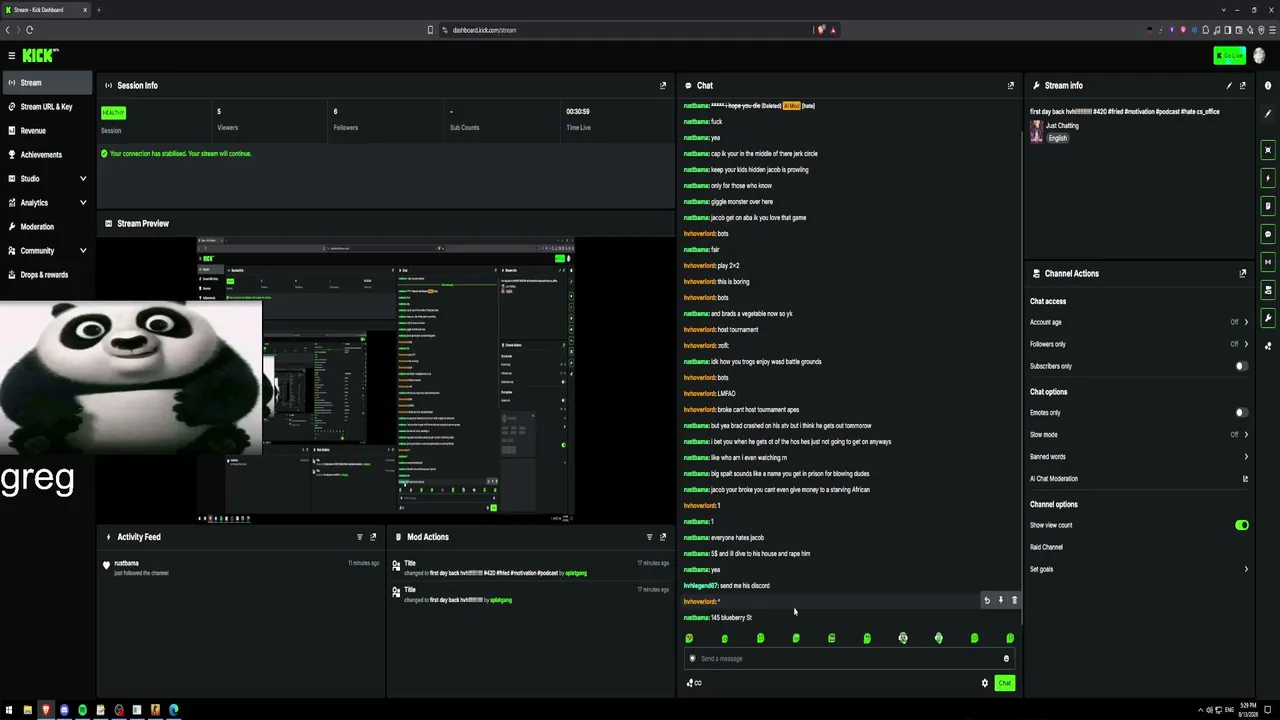Click the green Go Live button
The height and width of the screenshot is (720, 1280).
coord(1230,56)
